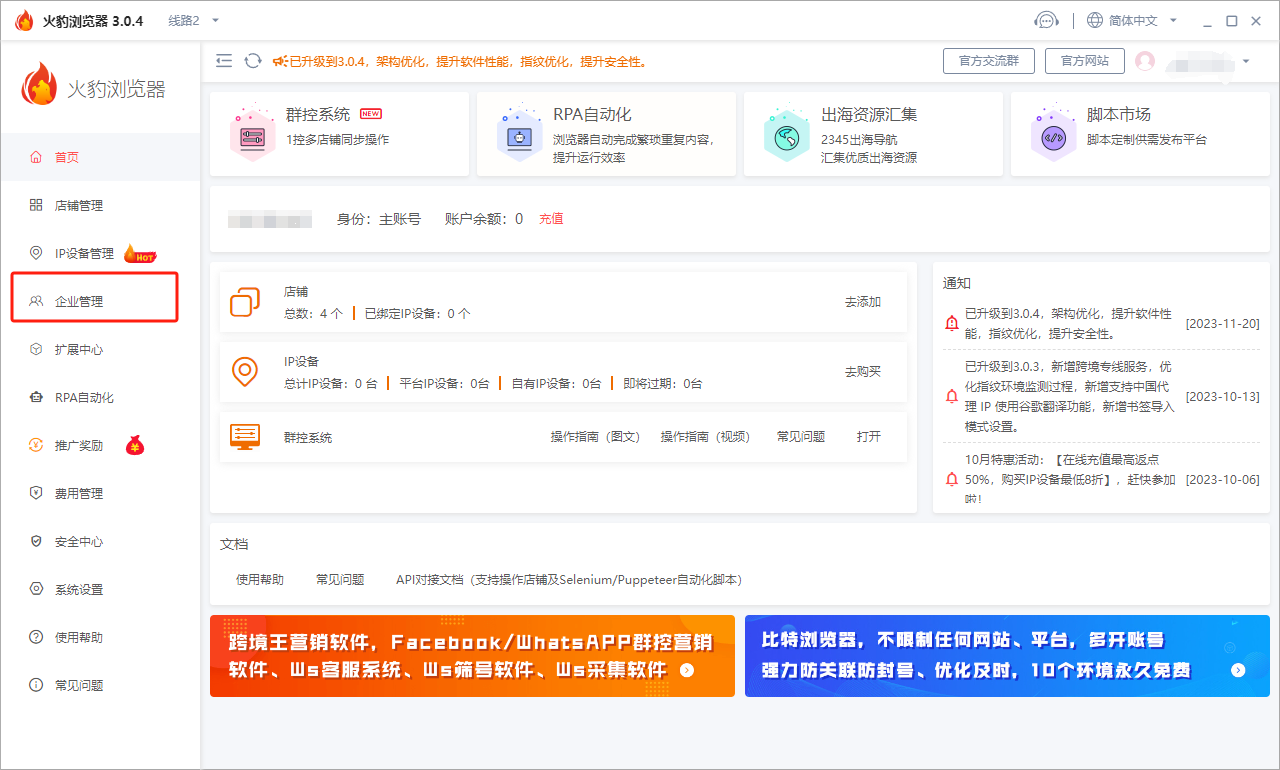Viewport: 1280px width, 770px height.
Task: Open 脚本市场 via its code icon
Action: (x=1054, y=133)
